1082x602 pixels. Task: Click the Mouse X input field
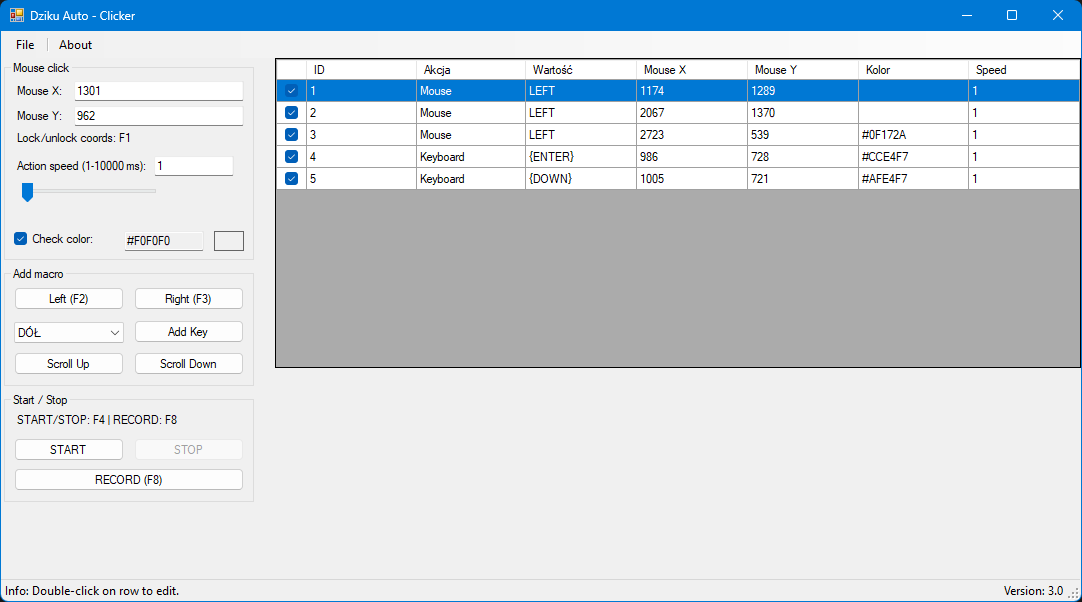158,91
